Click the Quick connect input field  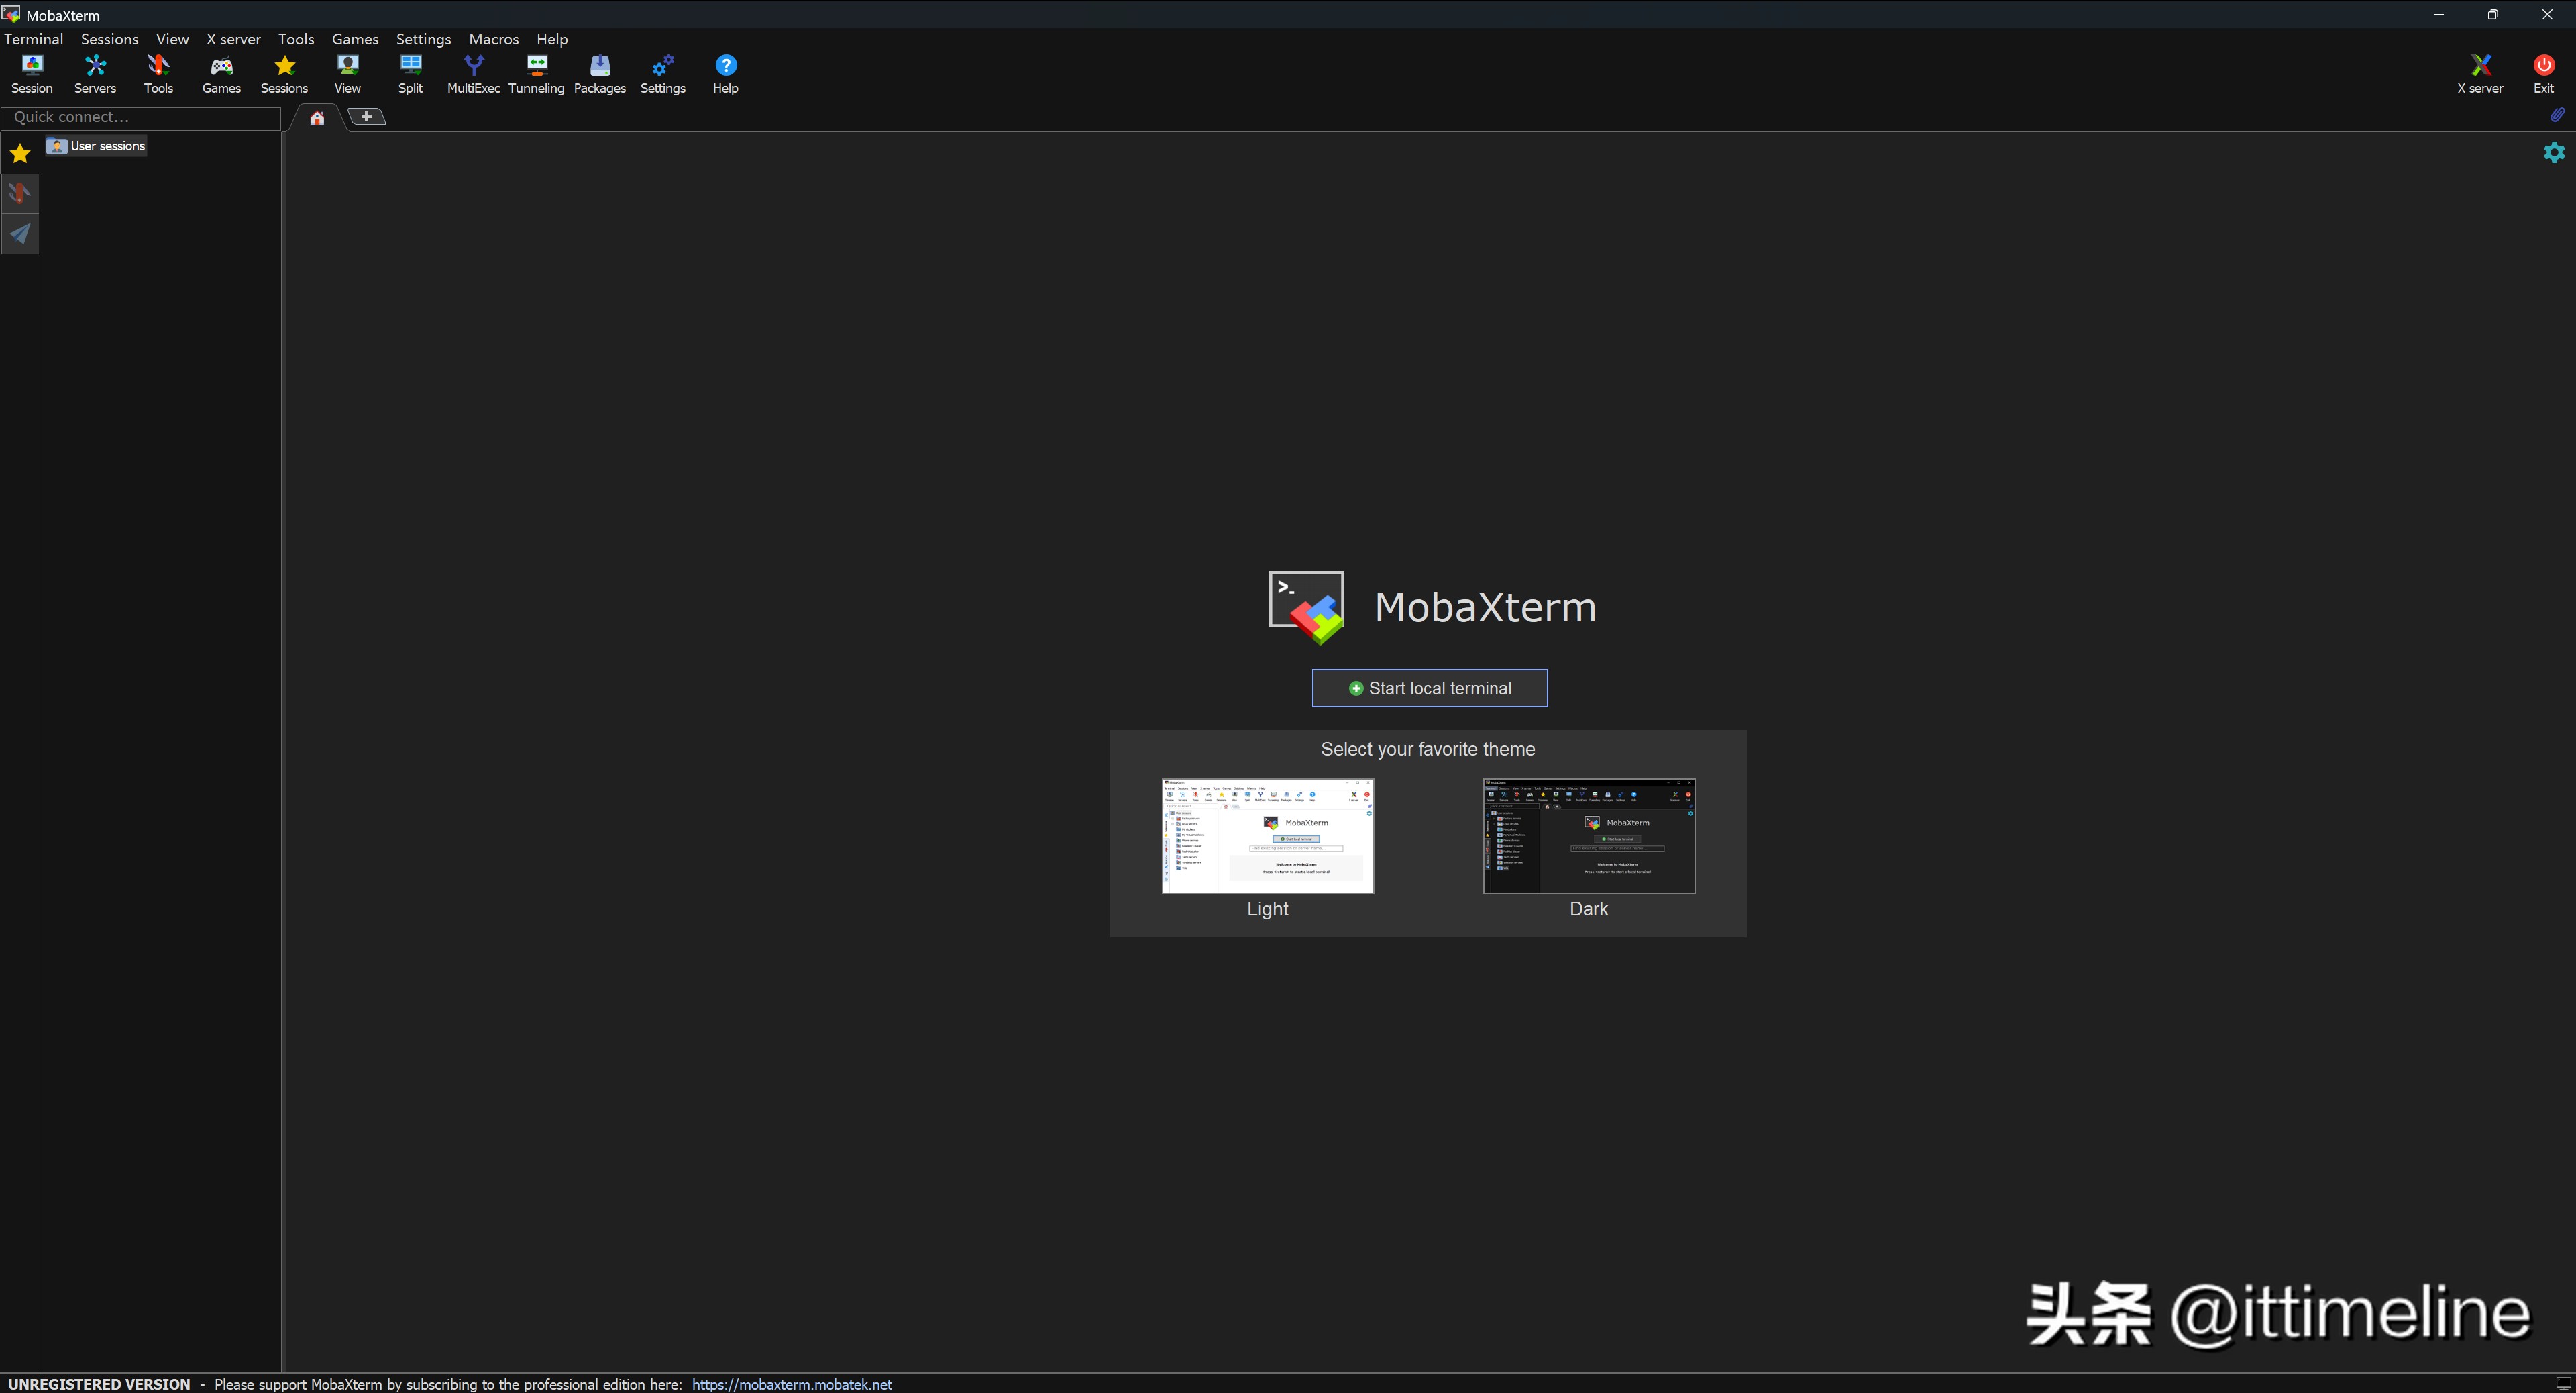coord(140,117)
